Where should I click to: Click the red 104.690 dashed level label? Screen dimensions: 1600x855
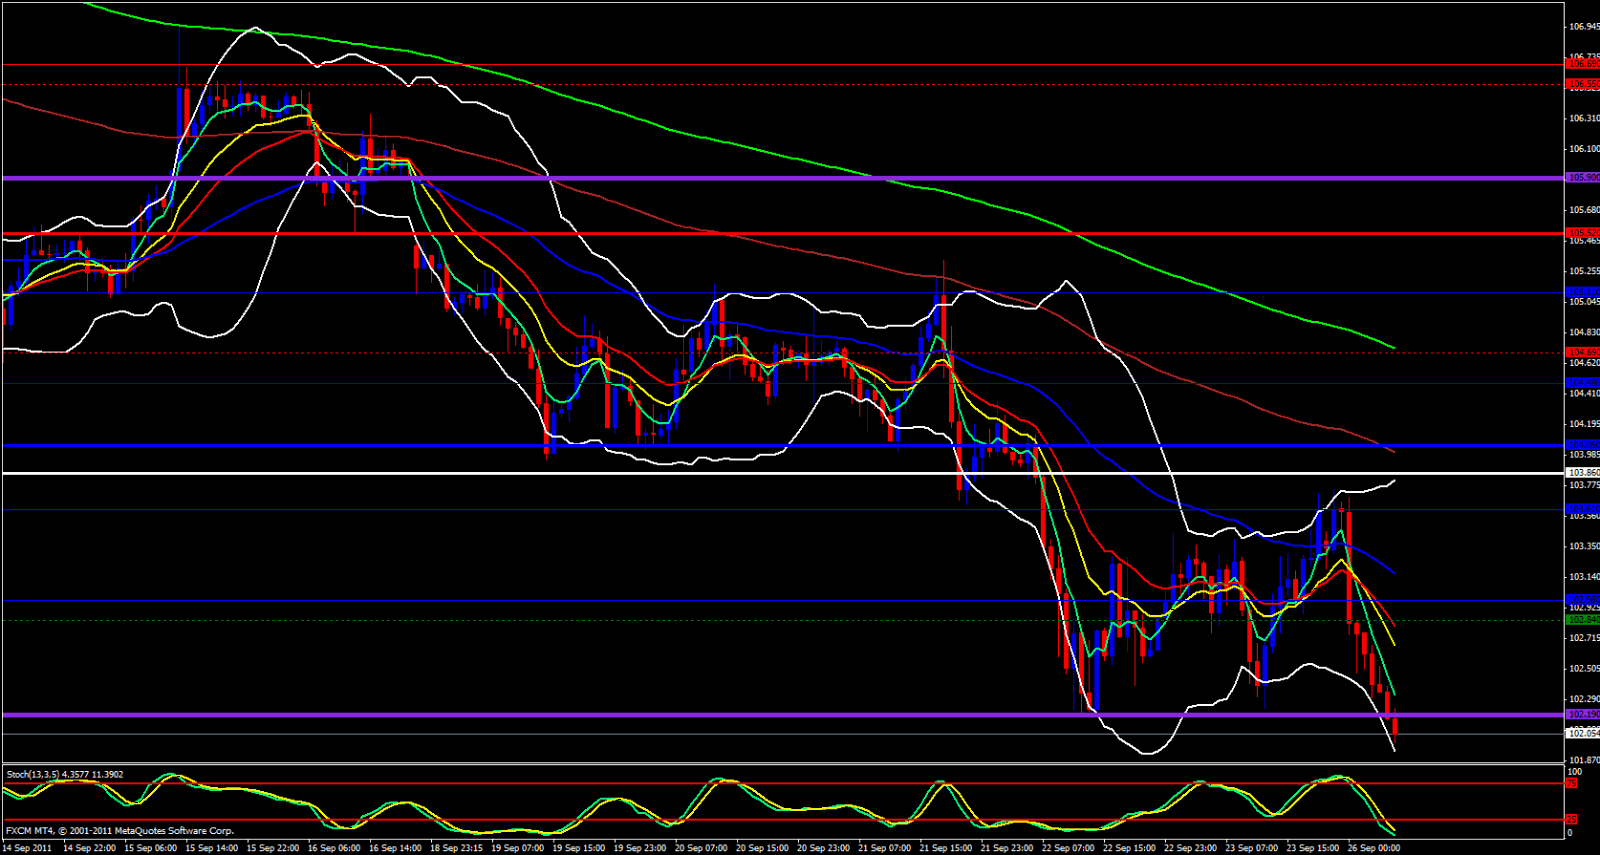click(1582, 352)
